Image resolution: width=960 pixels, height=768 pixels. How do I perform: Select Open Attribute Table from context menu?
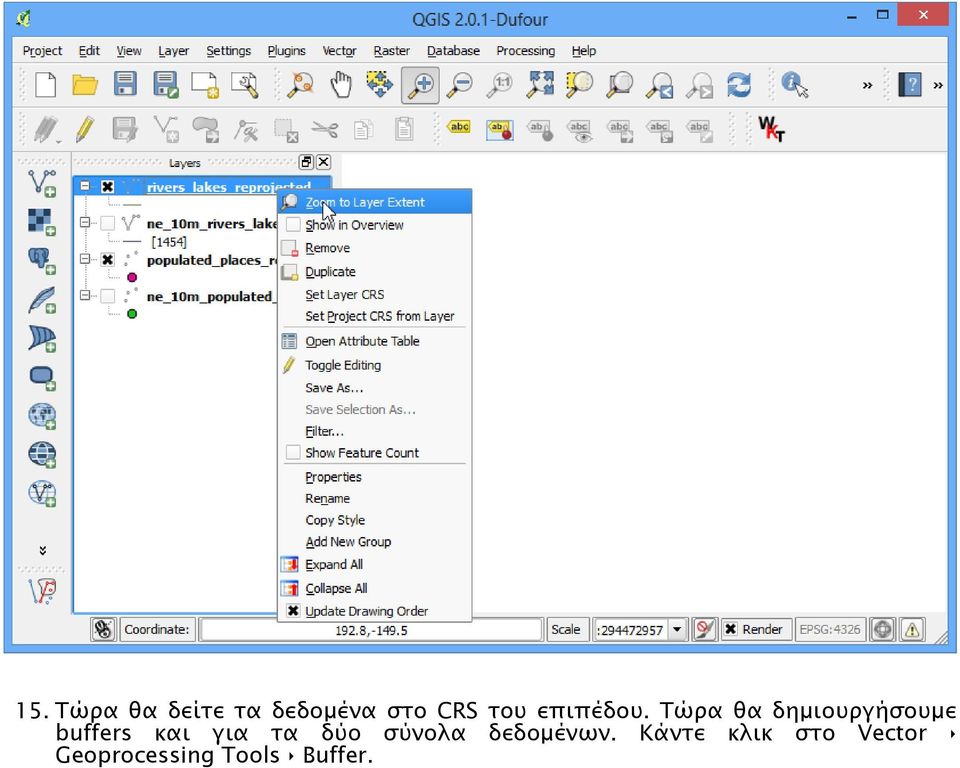(x=375, y=341)
